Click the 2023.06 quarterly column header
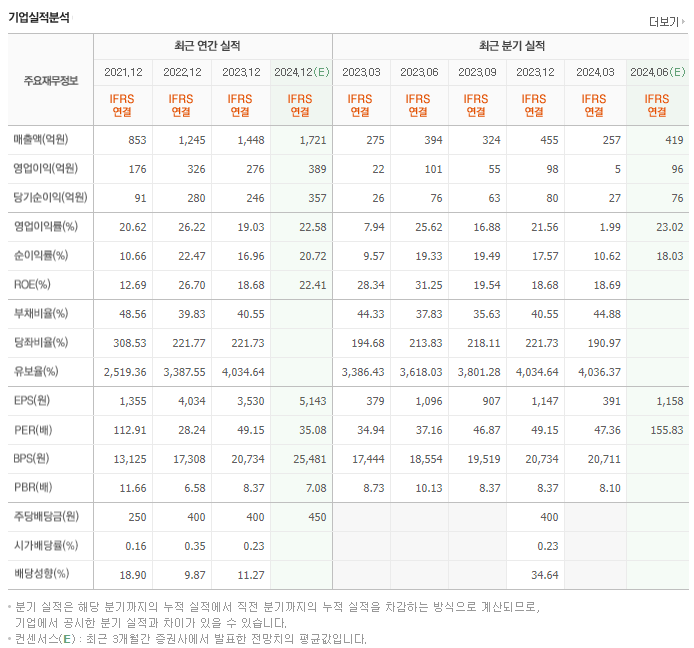 (x=419, y=72)
